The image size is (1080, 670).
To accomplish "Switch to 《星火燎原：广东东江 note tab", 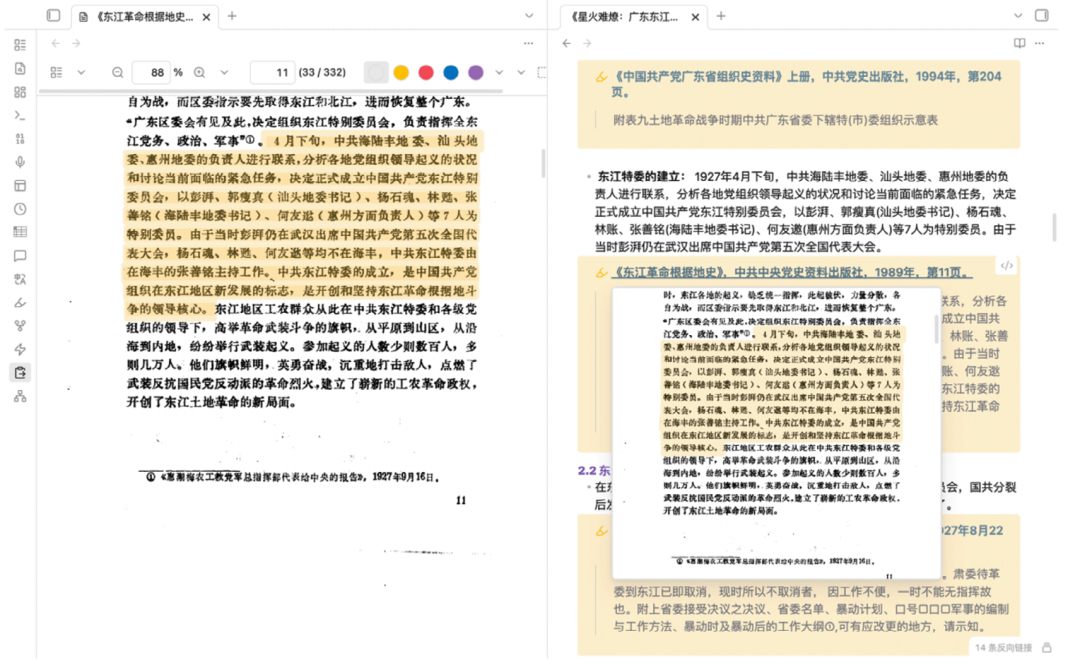I will coord(634,17).
